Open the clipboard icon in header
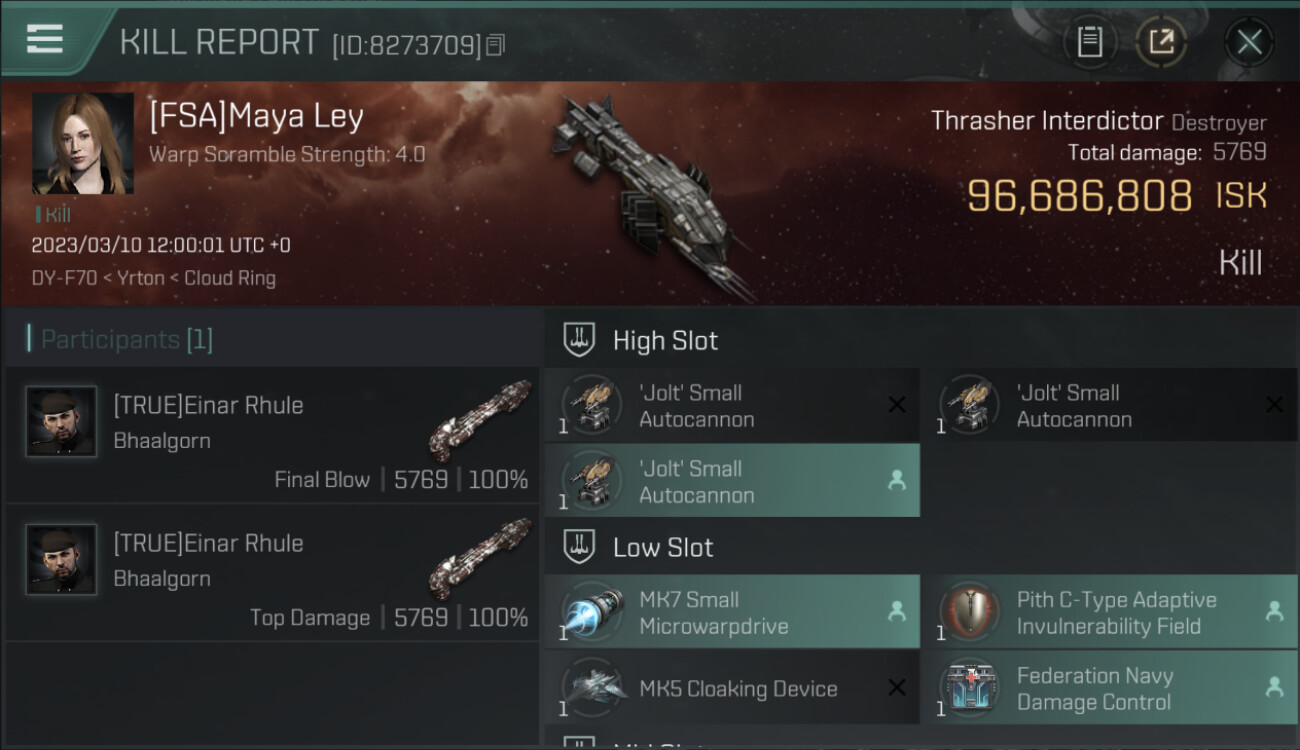Viewport: 1300px width, 750px height. (x=1090, y=42)
